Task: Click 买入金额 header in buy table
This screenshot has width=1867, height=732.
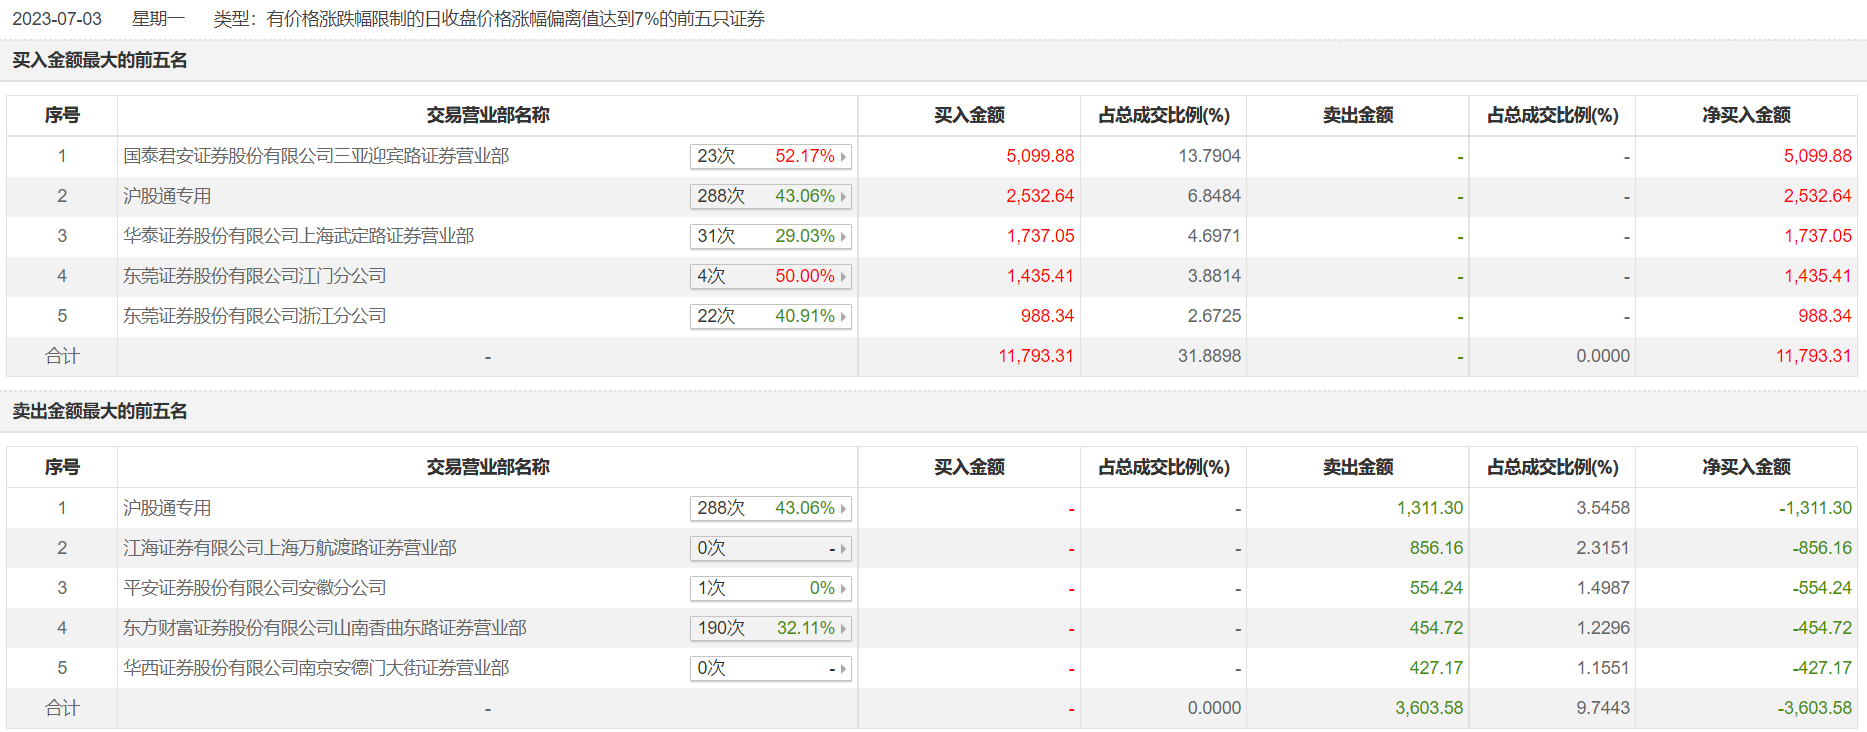Action: (x=969, y=116)
